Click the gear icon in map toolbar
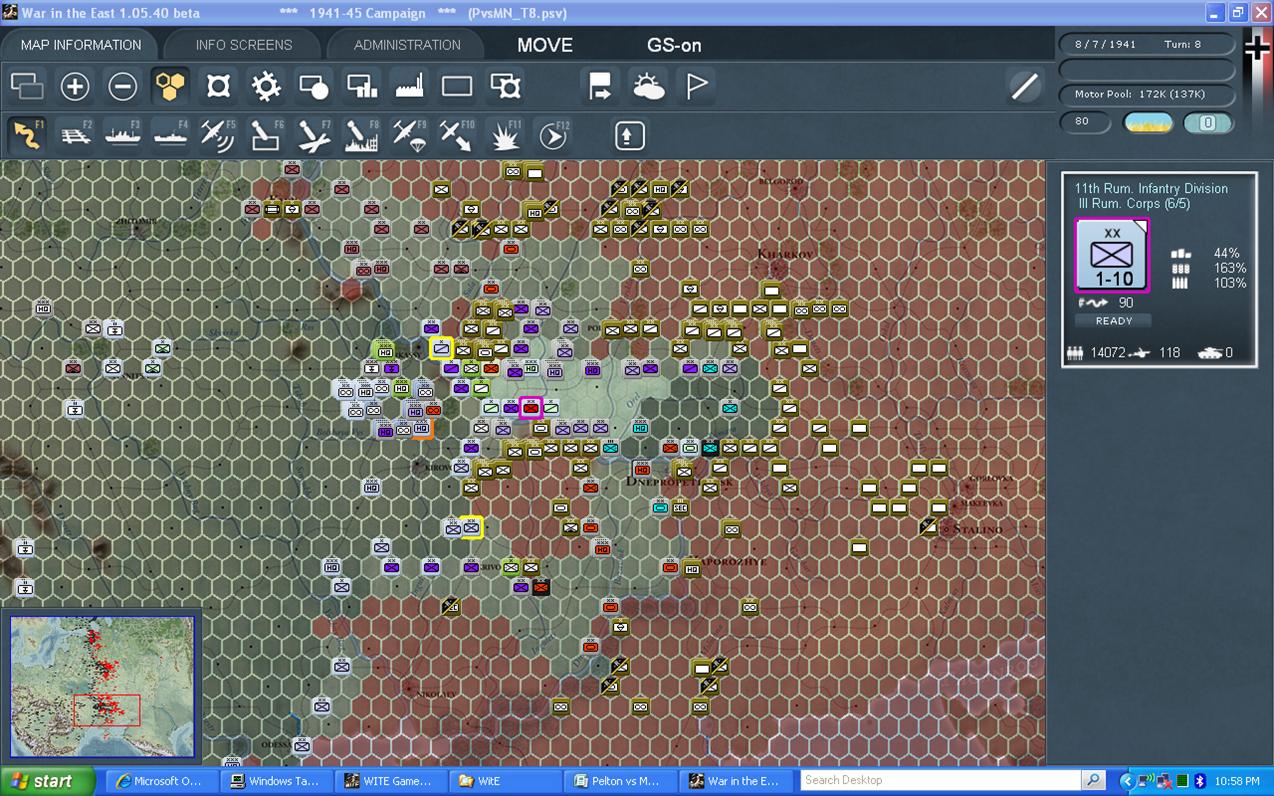Image resolution: width=1274 pixels, height=796 pixels. click(267, 86)
